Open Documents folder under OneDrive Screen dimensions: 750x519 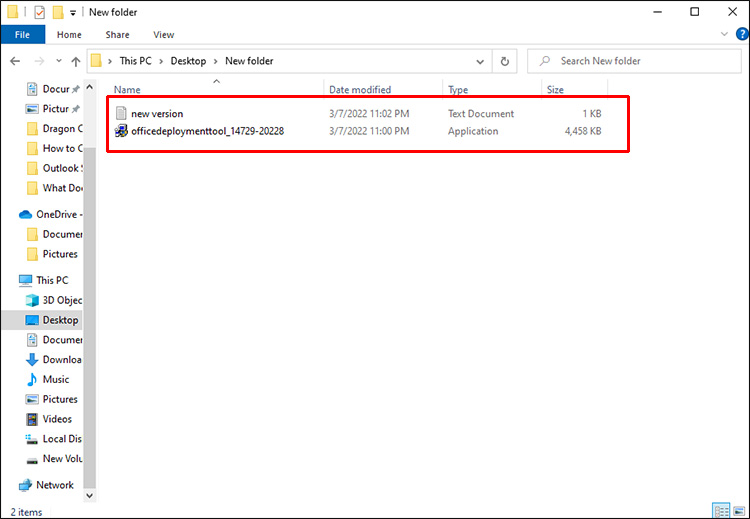click(x=54, y=234)
